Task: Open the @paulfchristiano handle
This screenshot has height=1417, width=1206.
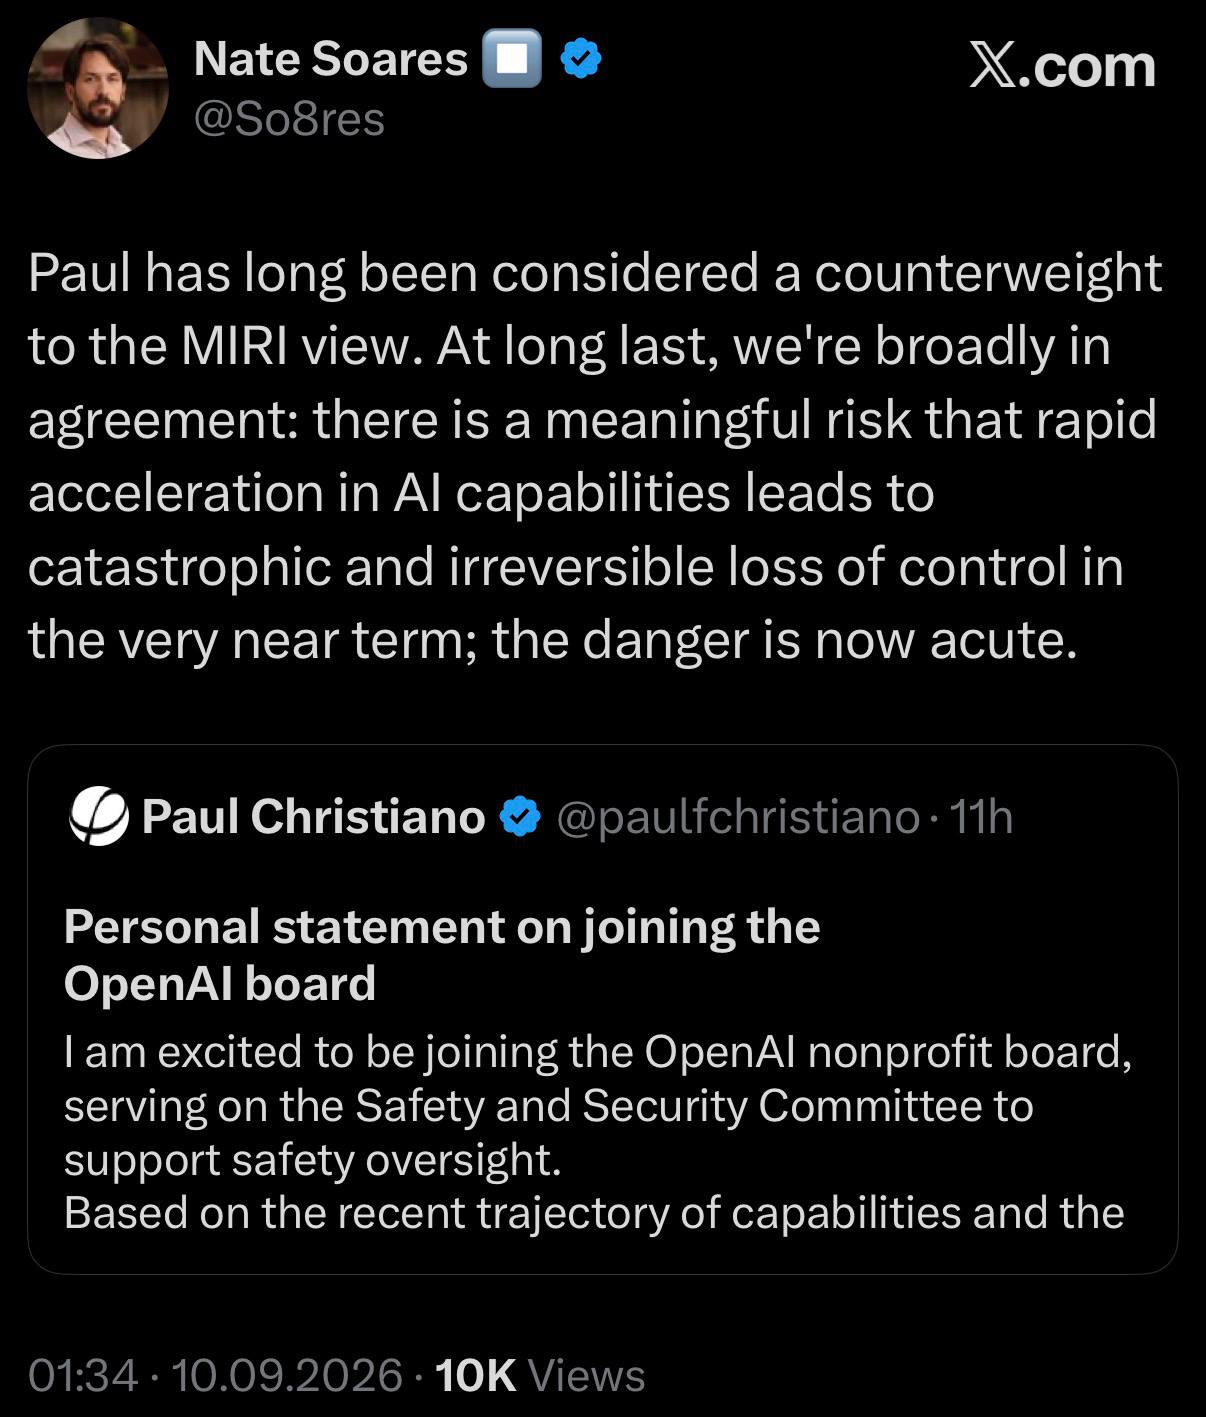Action: [x=737, y=818]
